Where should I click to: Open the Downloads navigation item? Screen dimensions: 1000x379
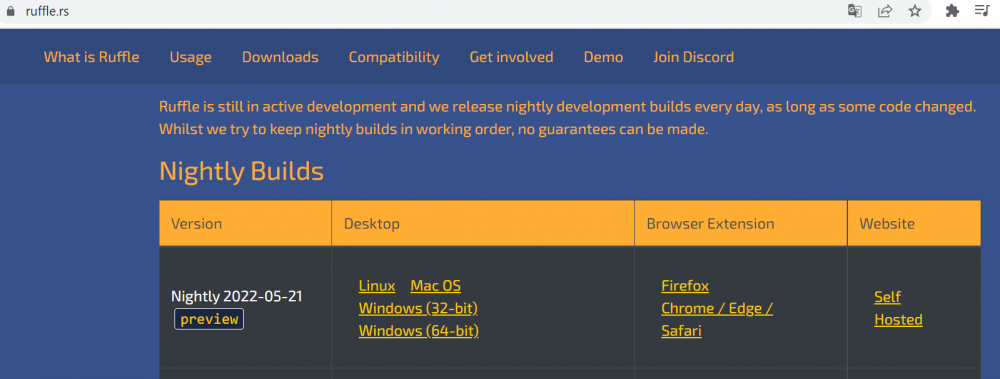pyautogui.click(x=280, y=57)
